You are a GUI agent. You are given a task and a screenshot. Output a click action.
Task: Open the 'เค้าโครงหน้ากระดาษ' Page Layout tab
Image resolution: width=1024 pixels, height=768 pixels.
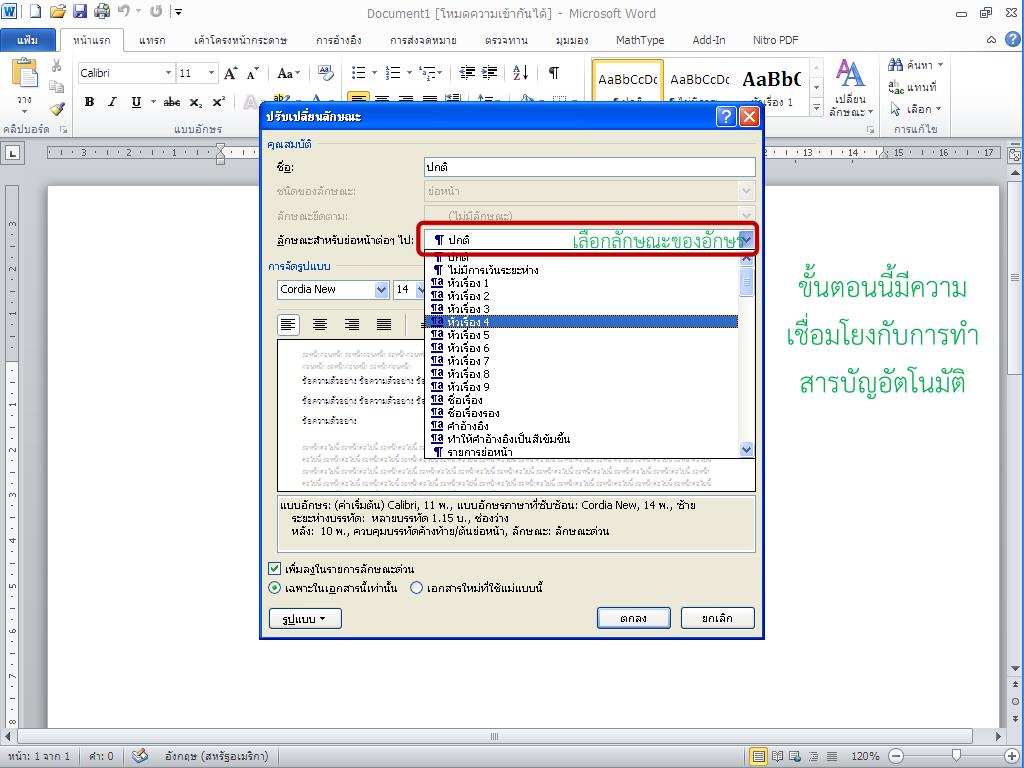tap(240, 40)
